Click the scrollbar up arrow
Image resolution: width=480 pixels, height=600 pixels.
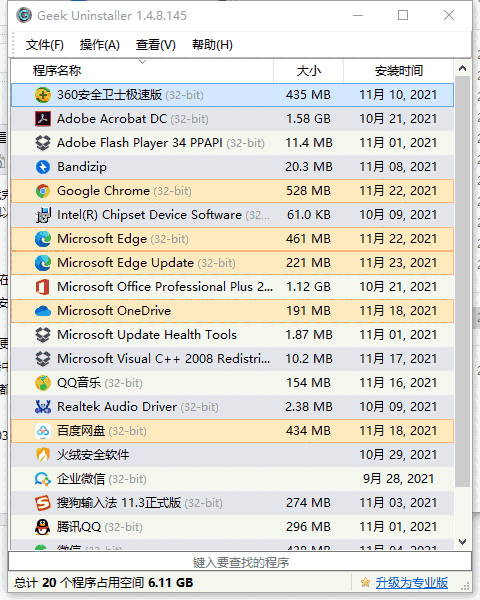tap(462, 68)
